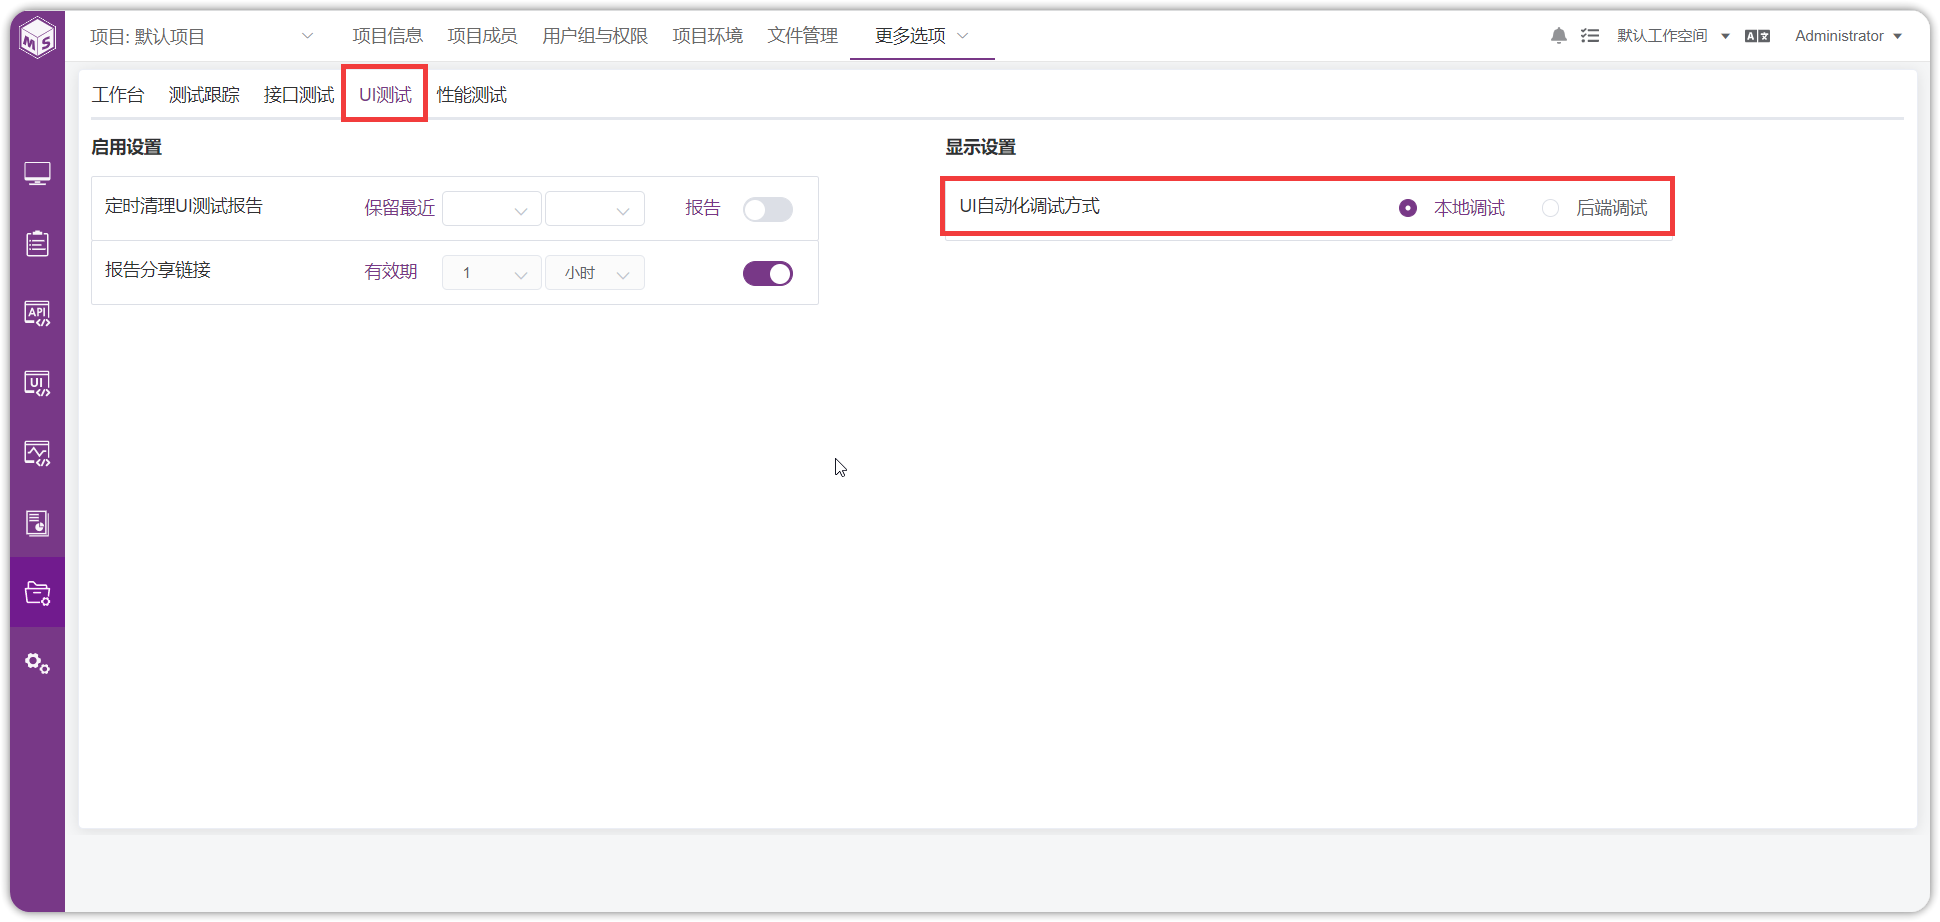The height and width of the screenshot is (922, 1940).
Task: Open the 小时 unit dropdown
Action: point(595,273)
